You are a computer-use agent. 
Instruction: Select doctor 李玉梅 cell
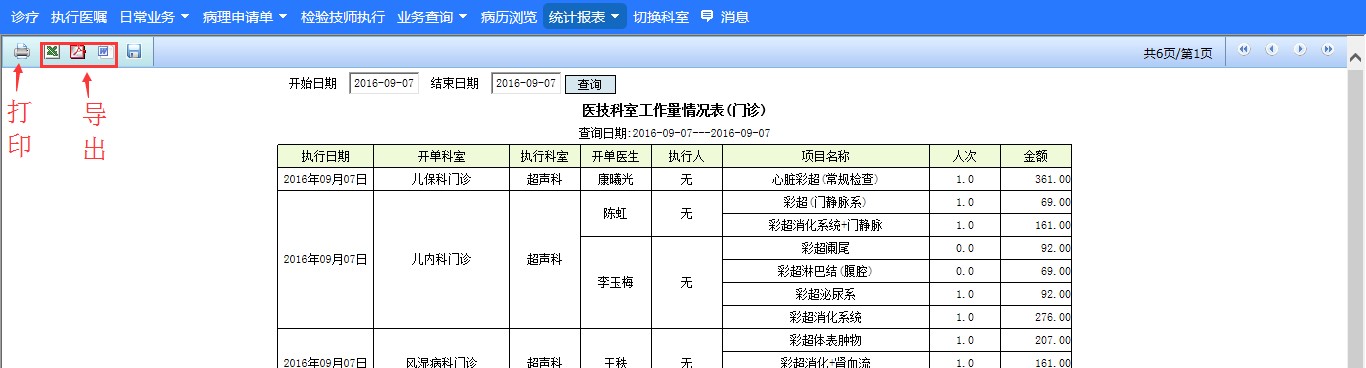[616, 283]
